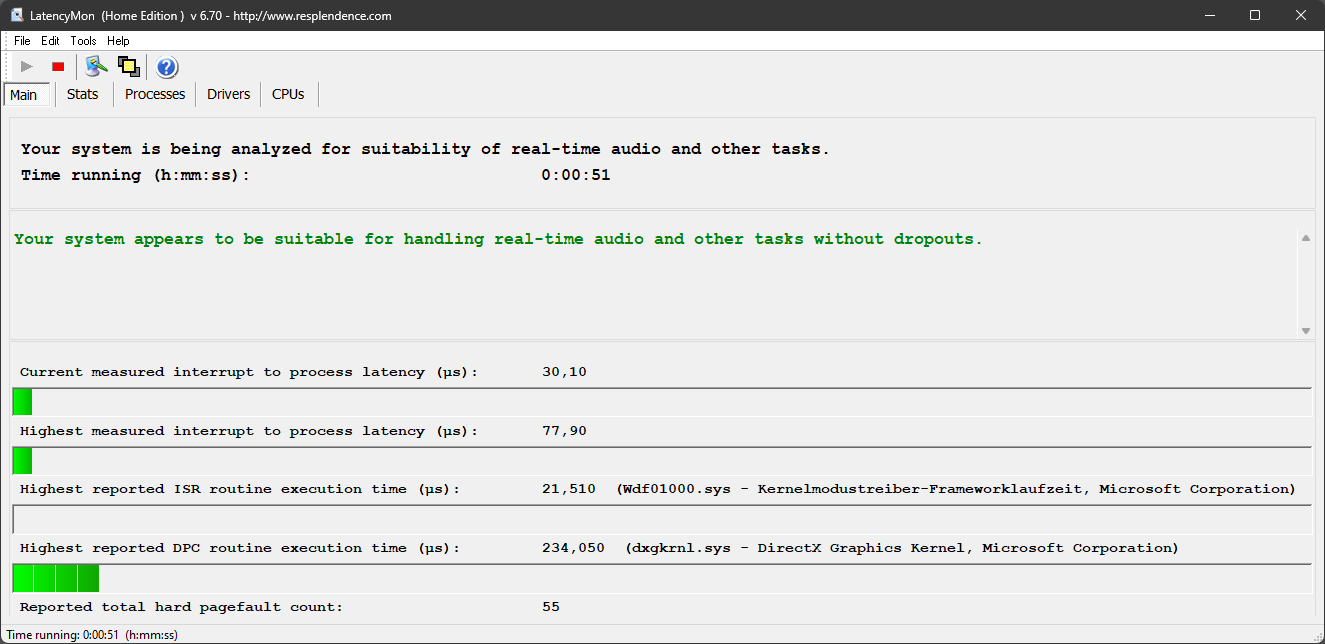Click the status bar time running text

click(92, 635)
